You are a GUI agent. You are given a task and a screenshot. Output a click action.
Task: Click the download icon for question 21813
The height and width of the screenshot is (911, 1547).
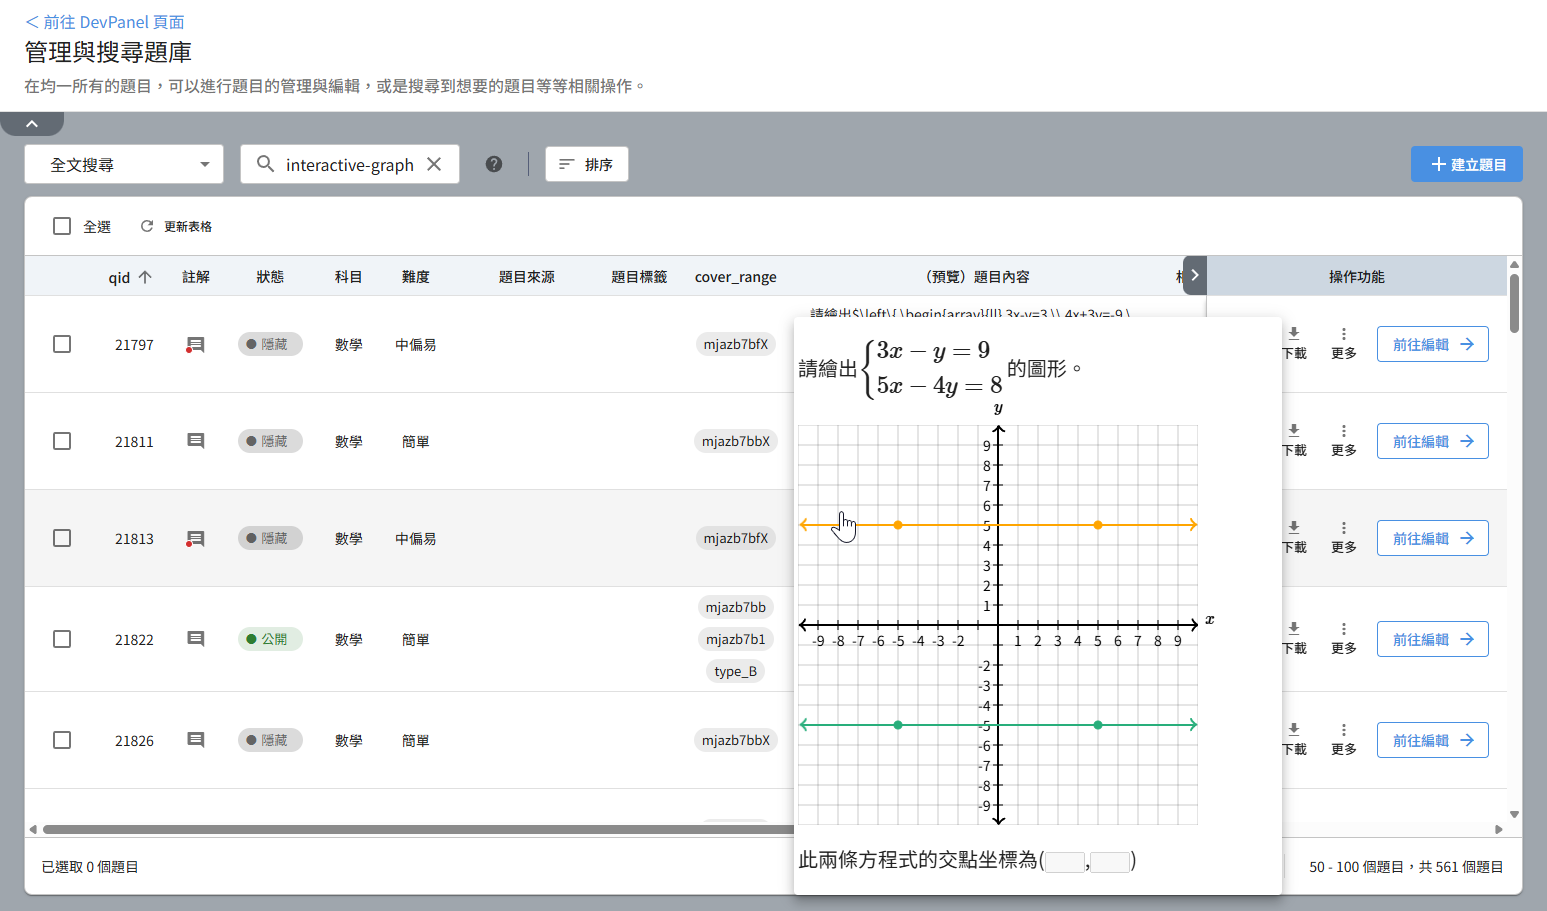pyautogui.click(x=1294, y=527)
